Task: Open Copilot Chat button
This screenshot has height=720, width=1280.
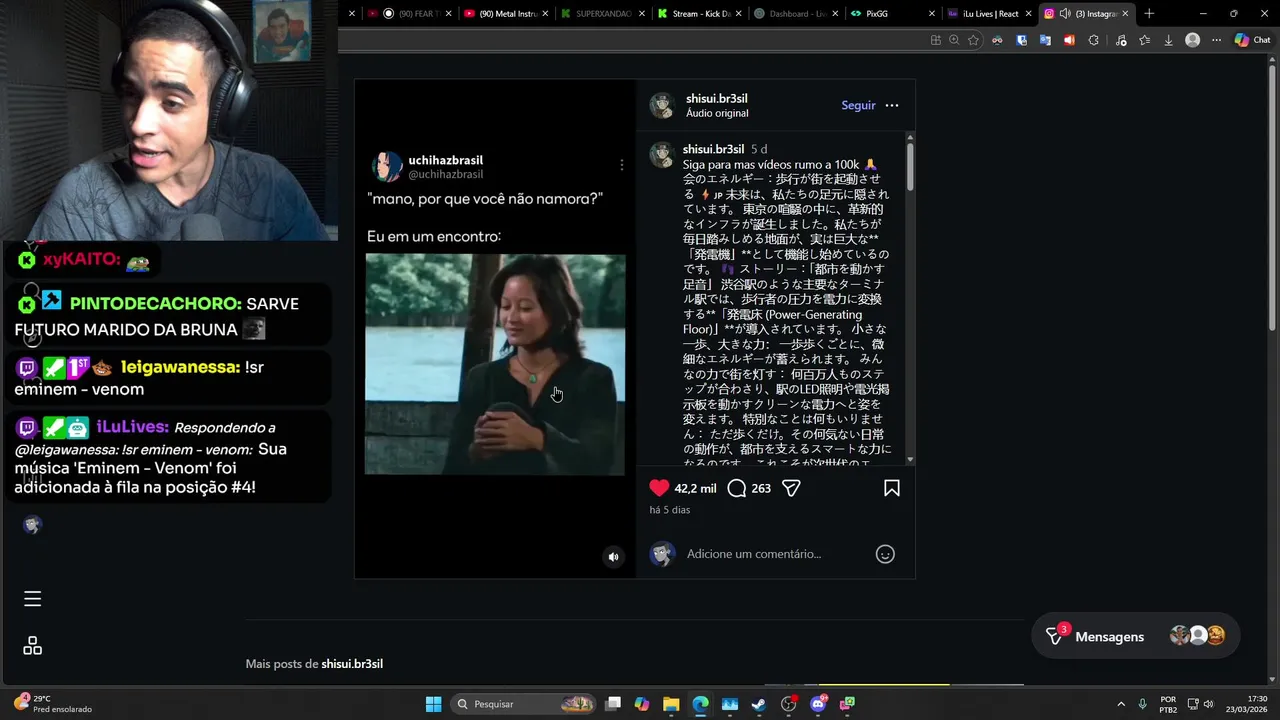Action: [x=1252, y=40]
